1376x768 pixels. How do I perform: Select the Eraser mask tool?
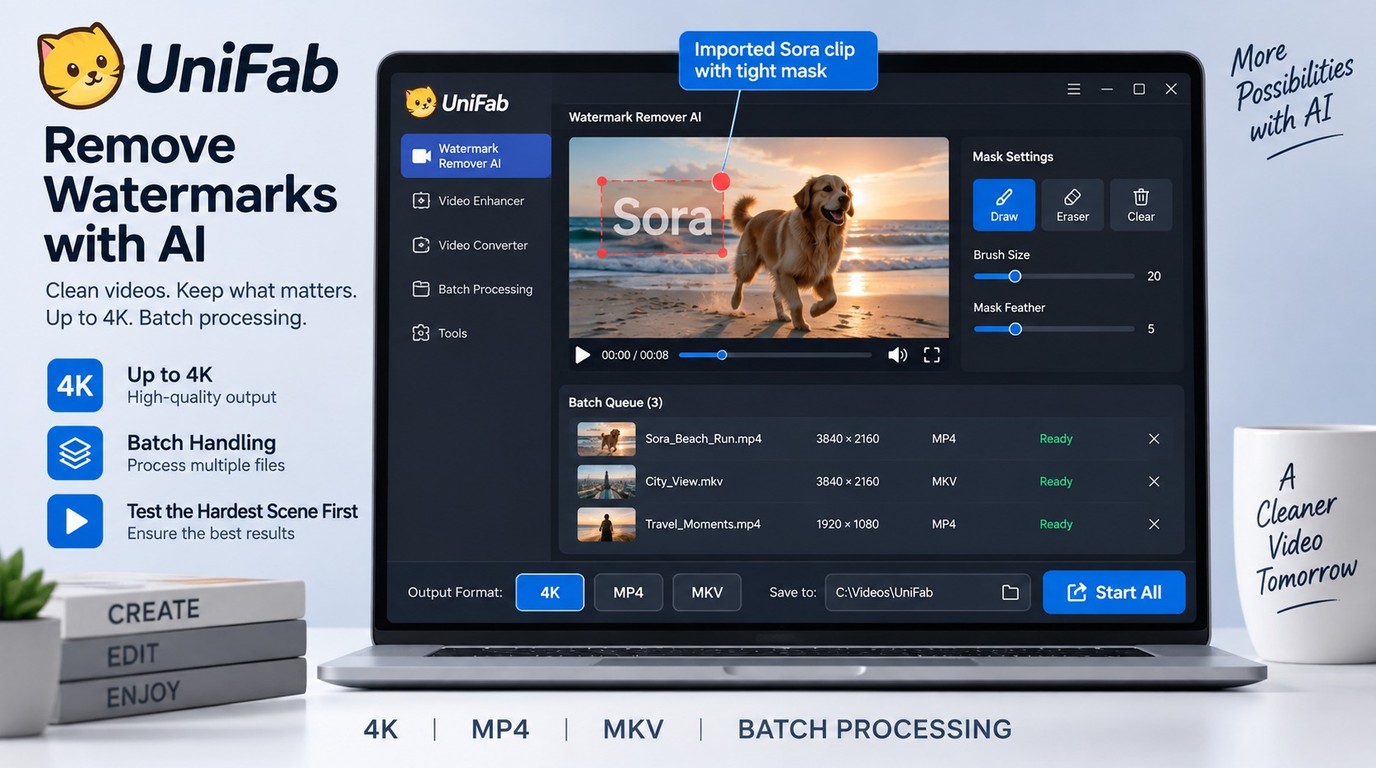click(1073, 205)
